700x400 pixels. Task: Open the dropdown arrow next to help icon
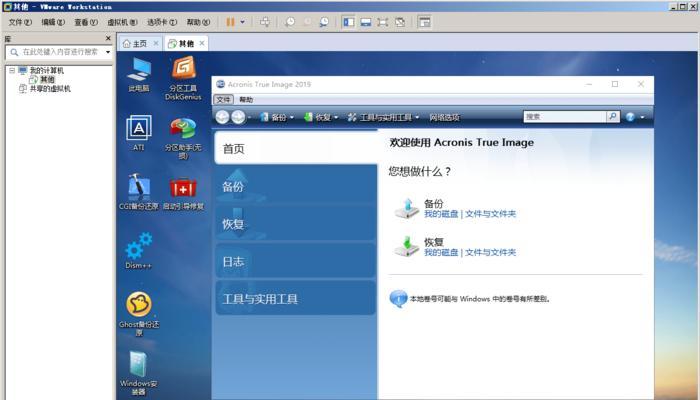[x=642, y=117]
